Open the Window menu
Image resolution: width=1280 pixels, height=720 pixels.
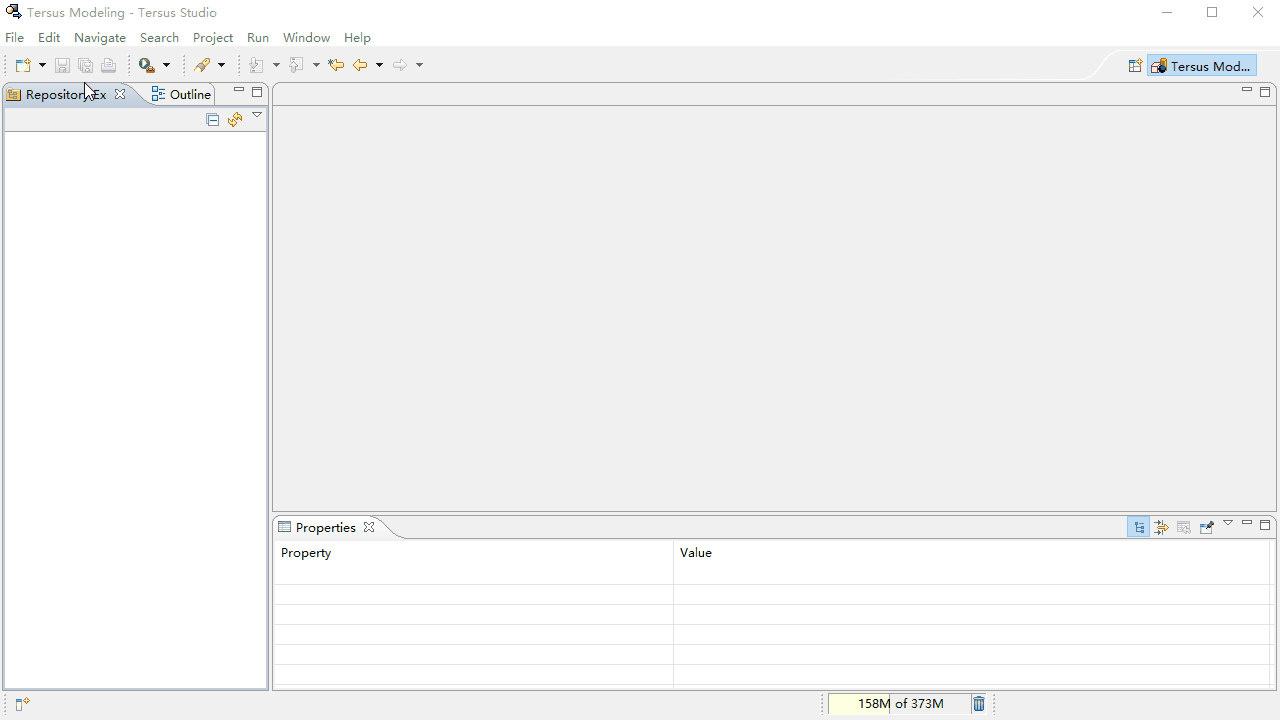point(306,38)
